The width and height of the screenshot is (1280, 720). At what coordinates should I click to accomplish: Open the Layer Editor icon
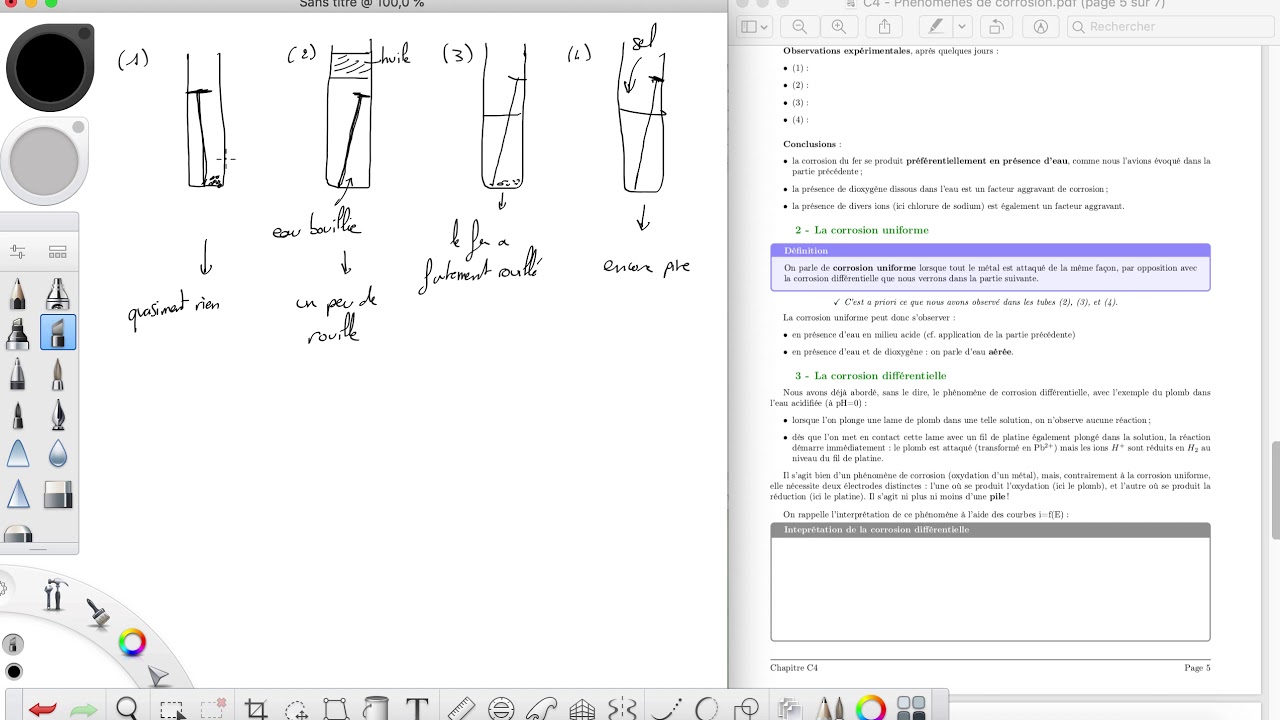[790, 709]
